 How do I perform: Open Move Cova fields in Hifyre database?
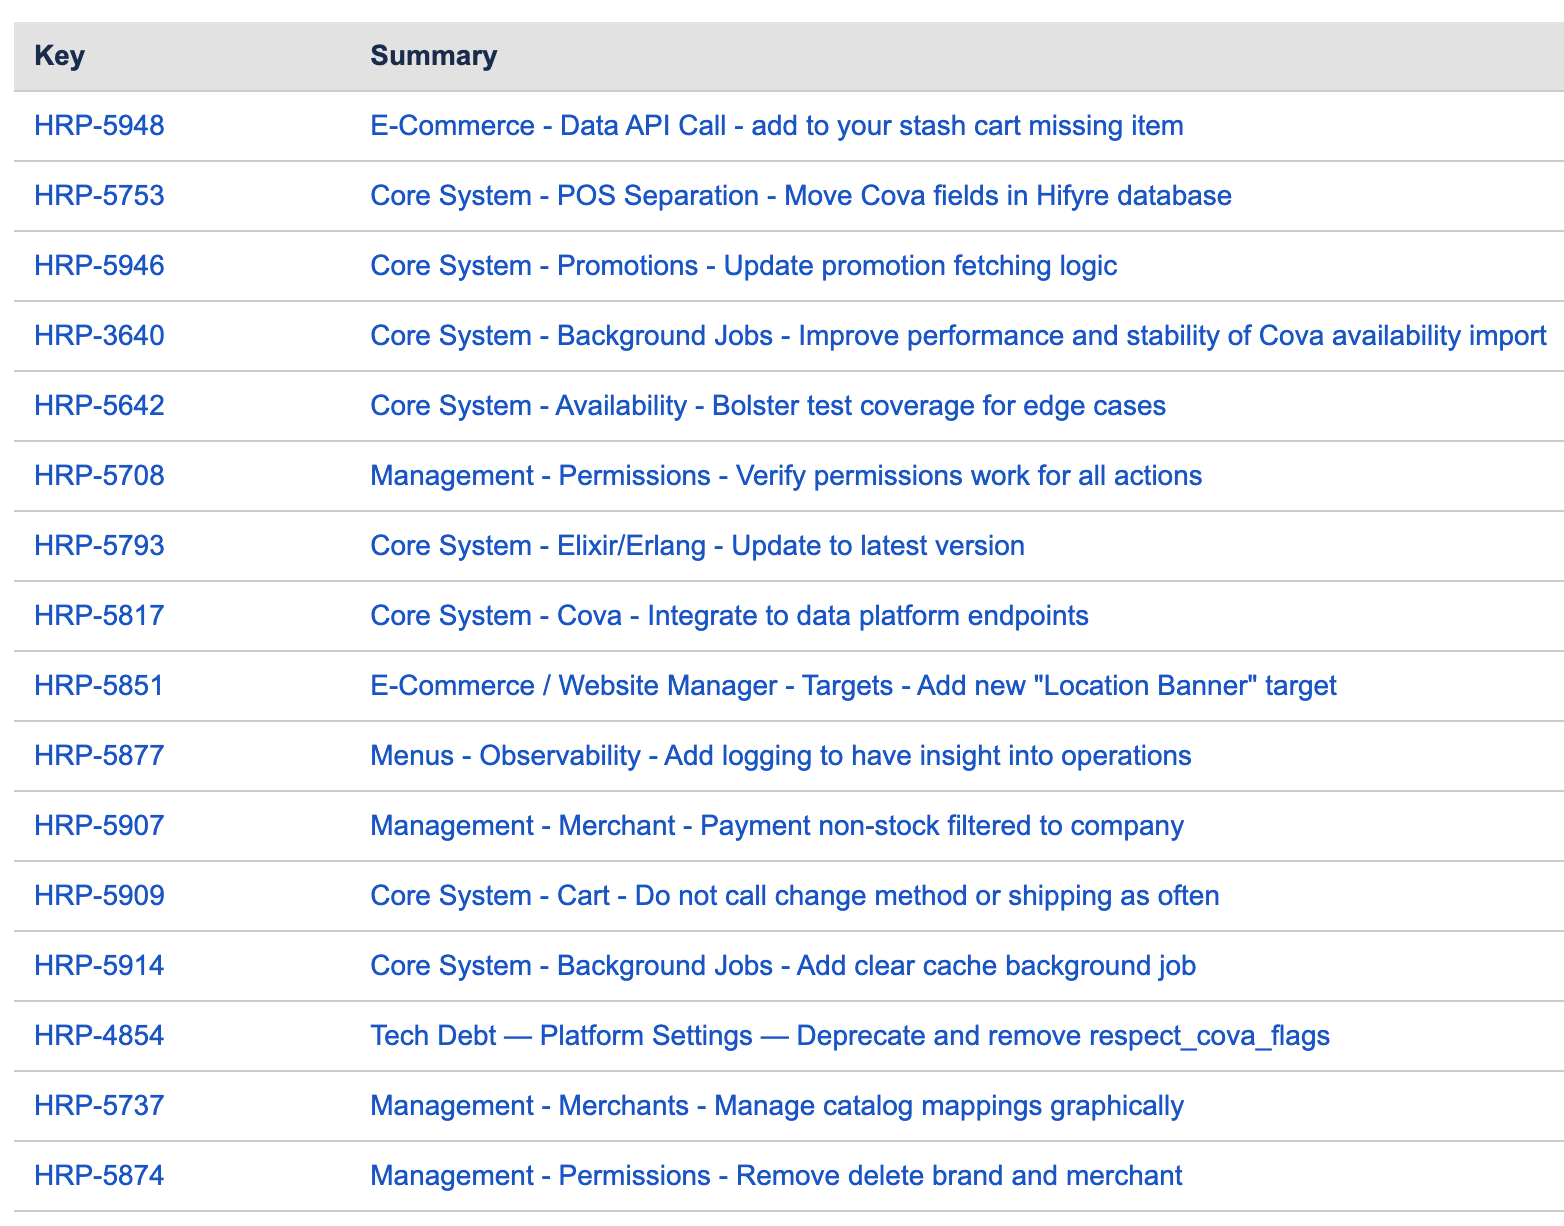point(800,196)
